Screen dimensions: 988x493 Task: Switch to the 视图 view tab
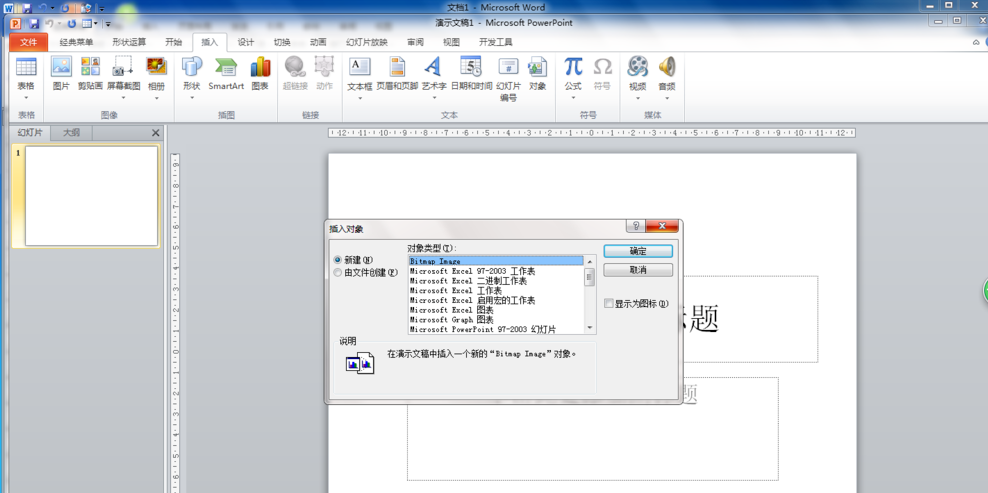[451, 42]
